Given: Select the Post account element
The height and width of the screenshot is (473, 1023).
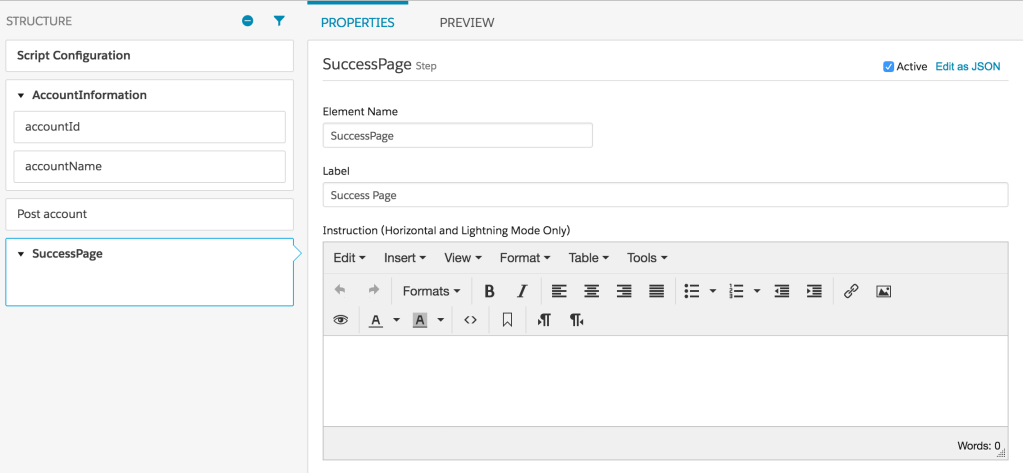Looking at the screenshot, I should point(149,214).
